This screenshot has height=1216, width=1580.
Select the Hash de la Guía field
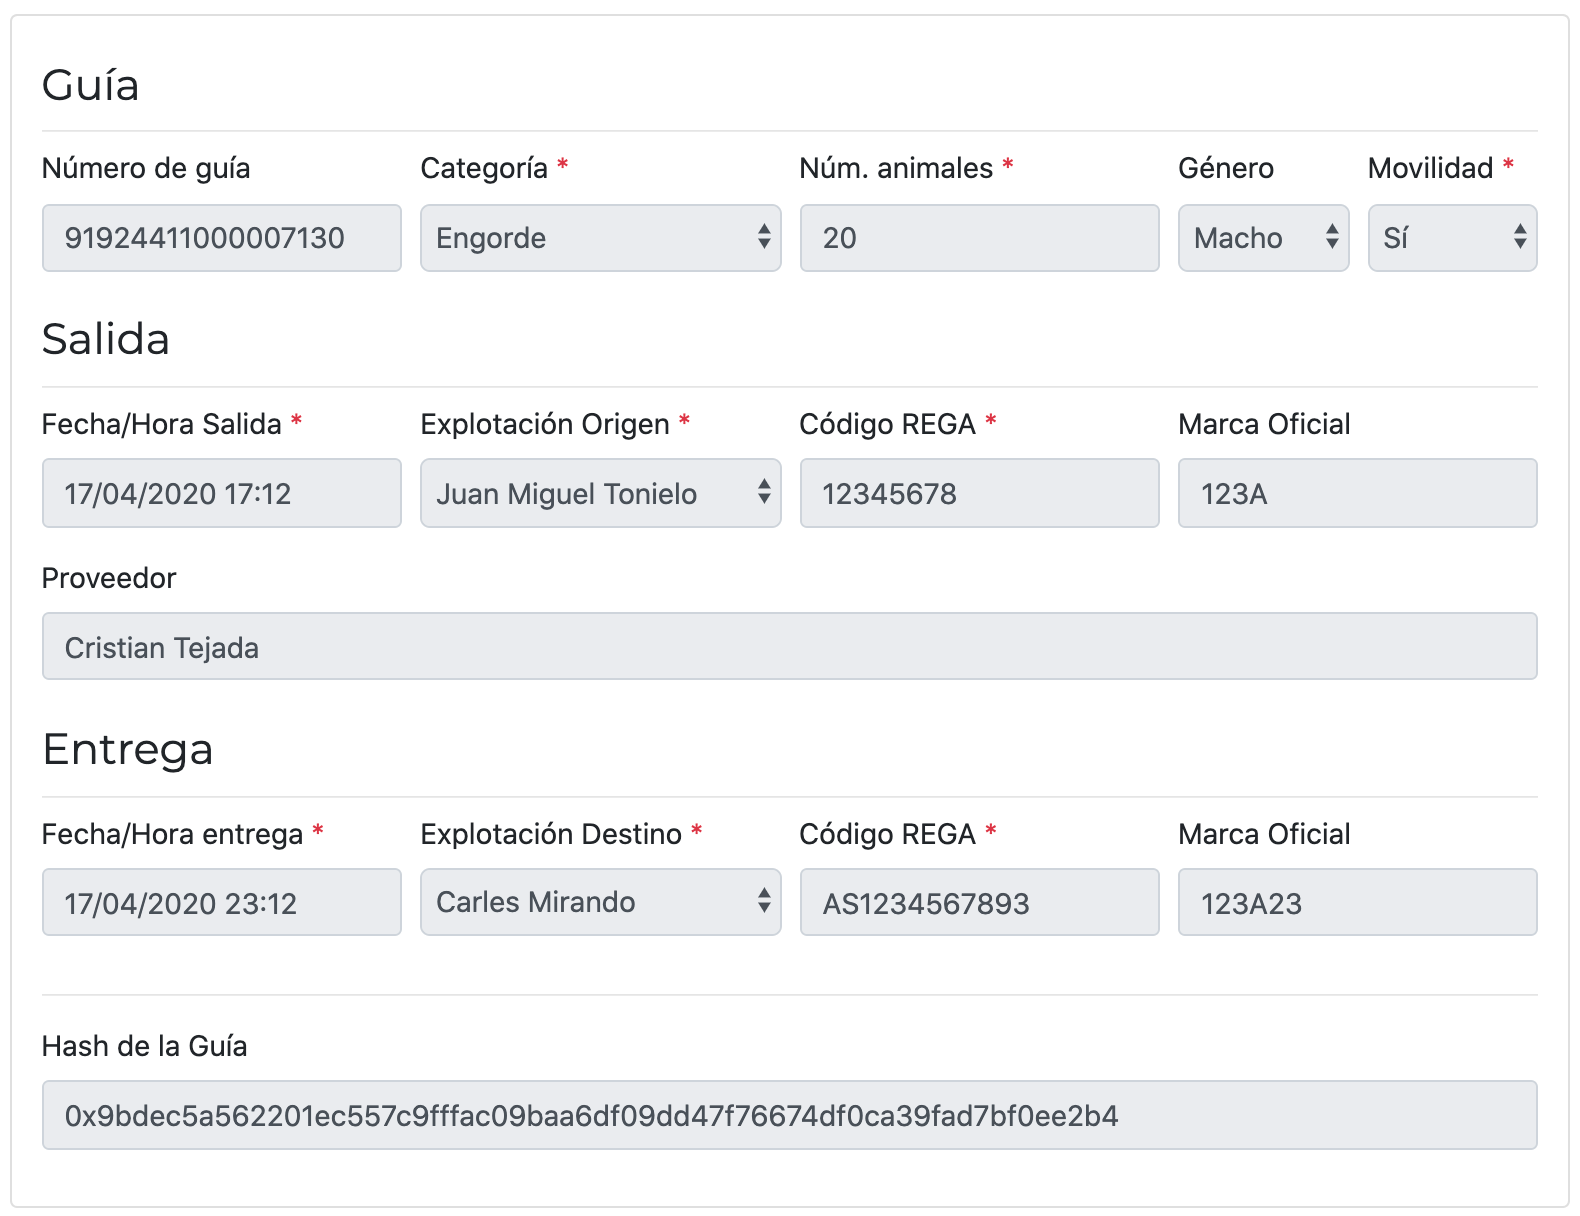coord(790,1115)
